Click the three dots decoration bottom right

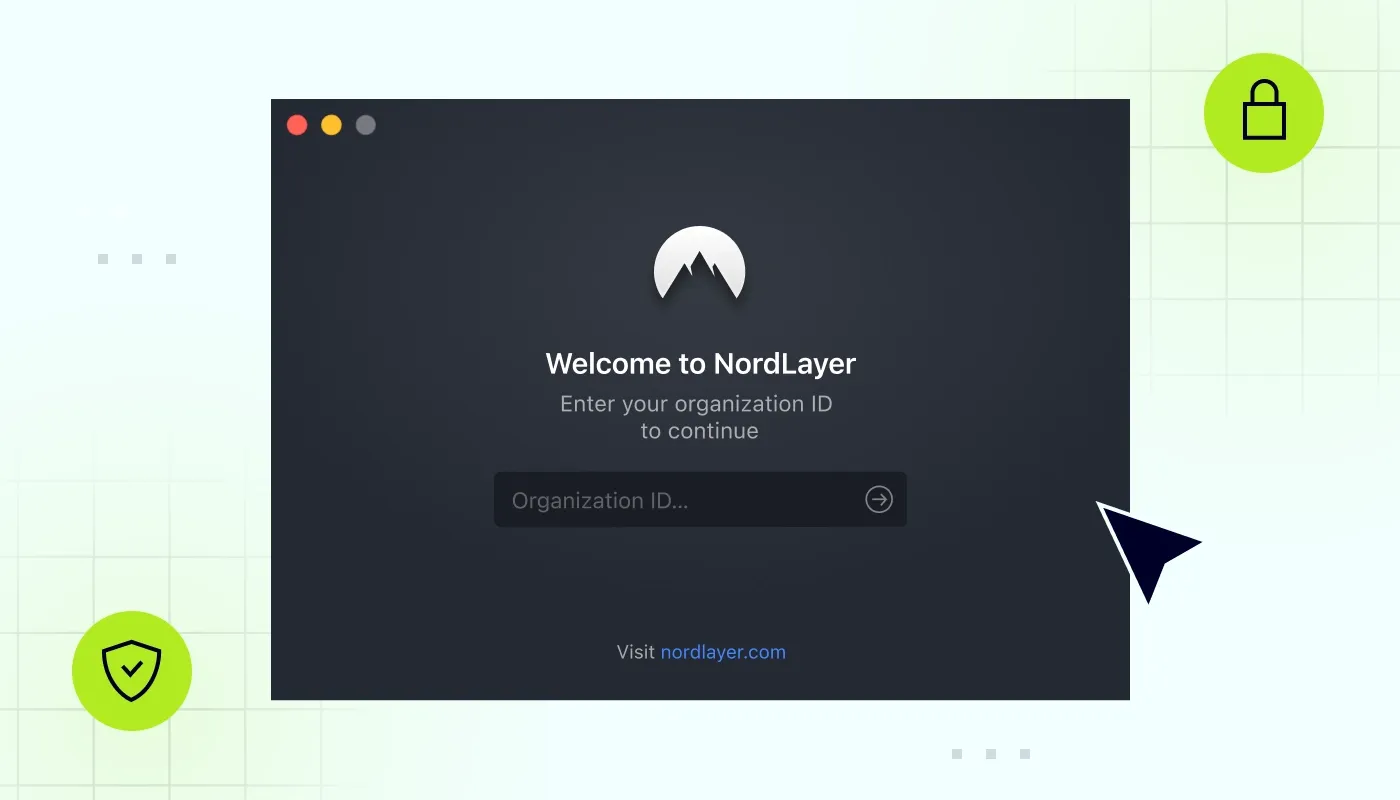pos(992,754)
